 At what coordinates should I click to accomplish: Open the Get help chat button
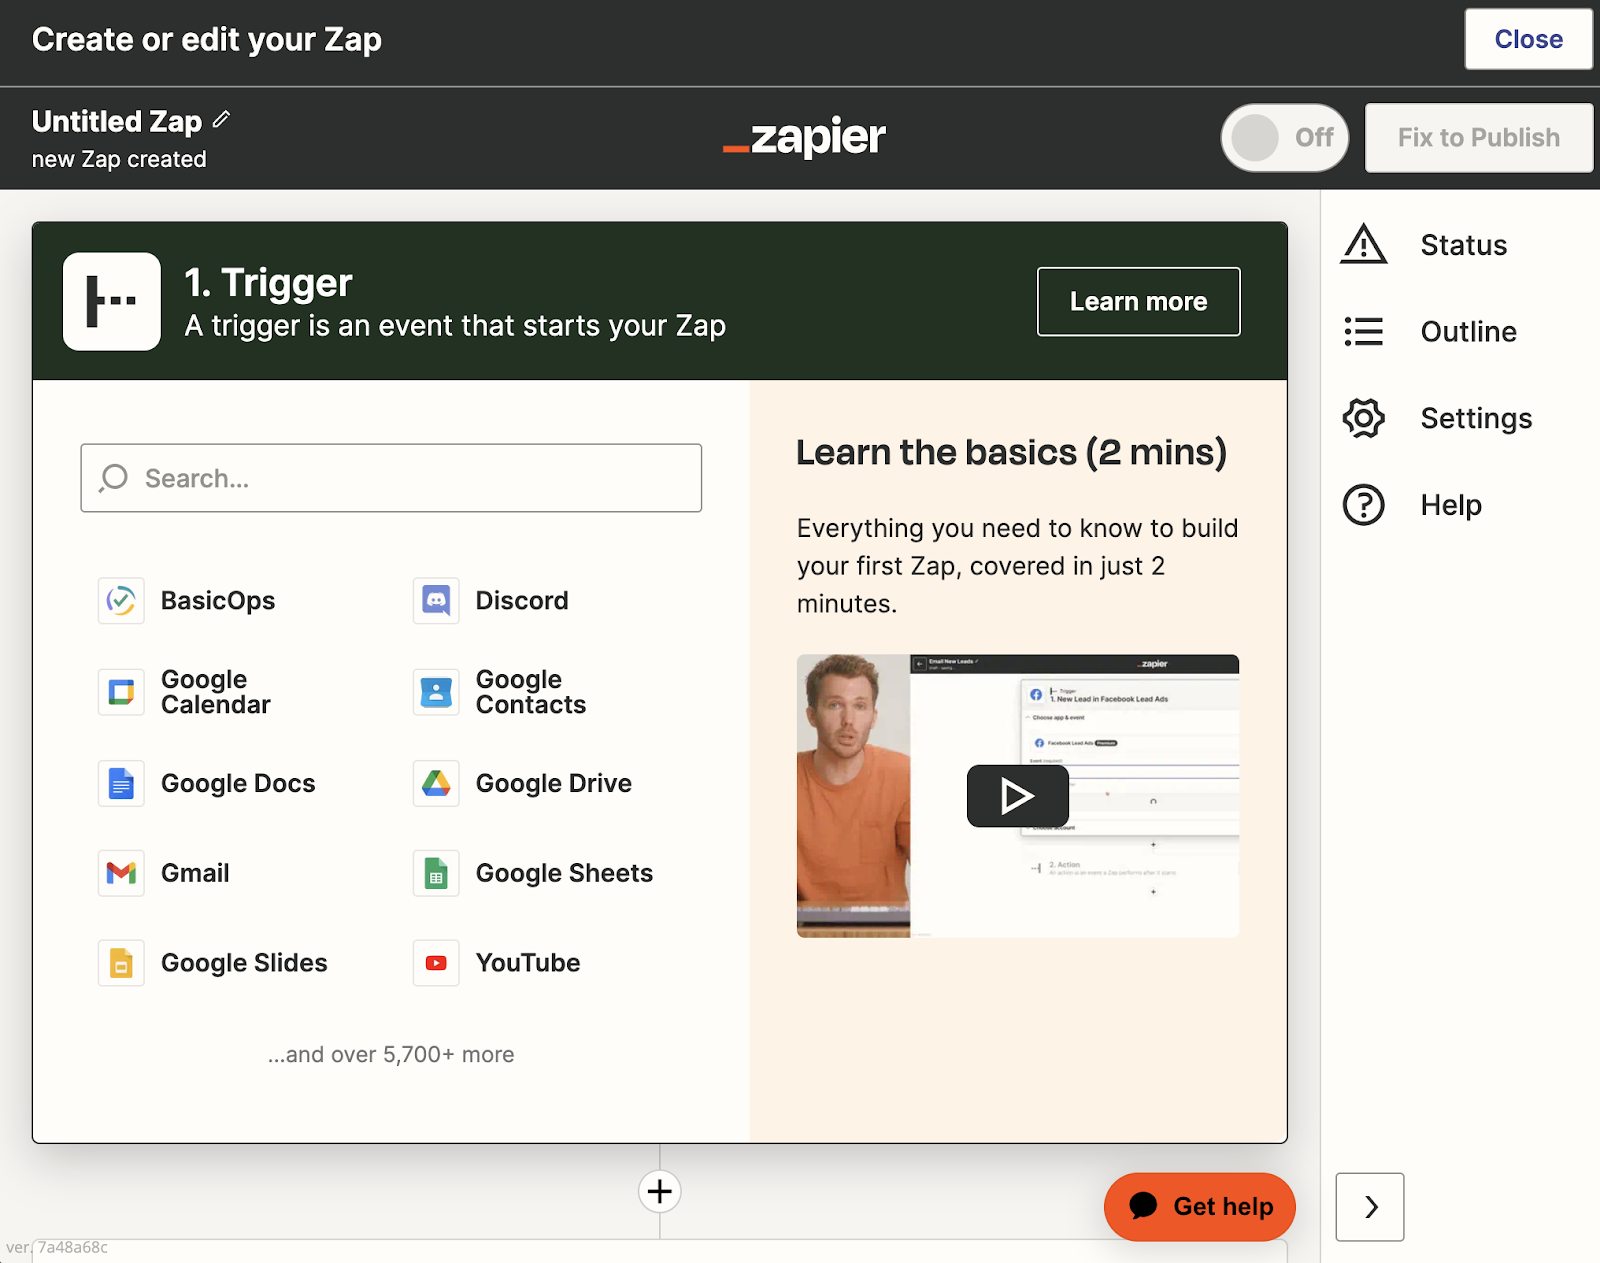(1200, 1207)
